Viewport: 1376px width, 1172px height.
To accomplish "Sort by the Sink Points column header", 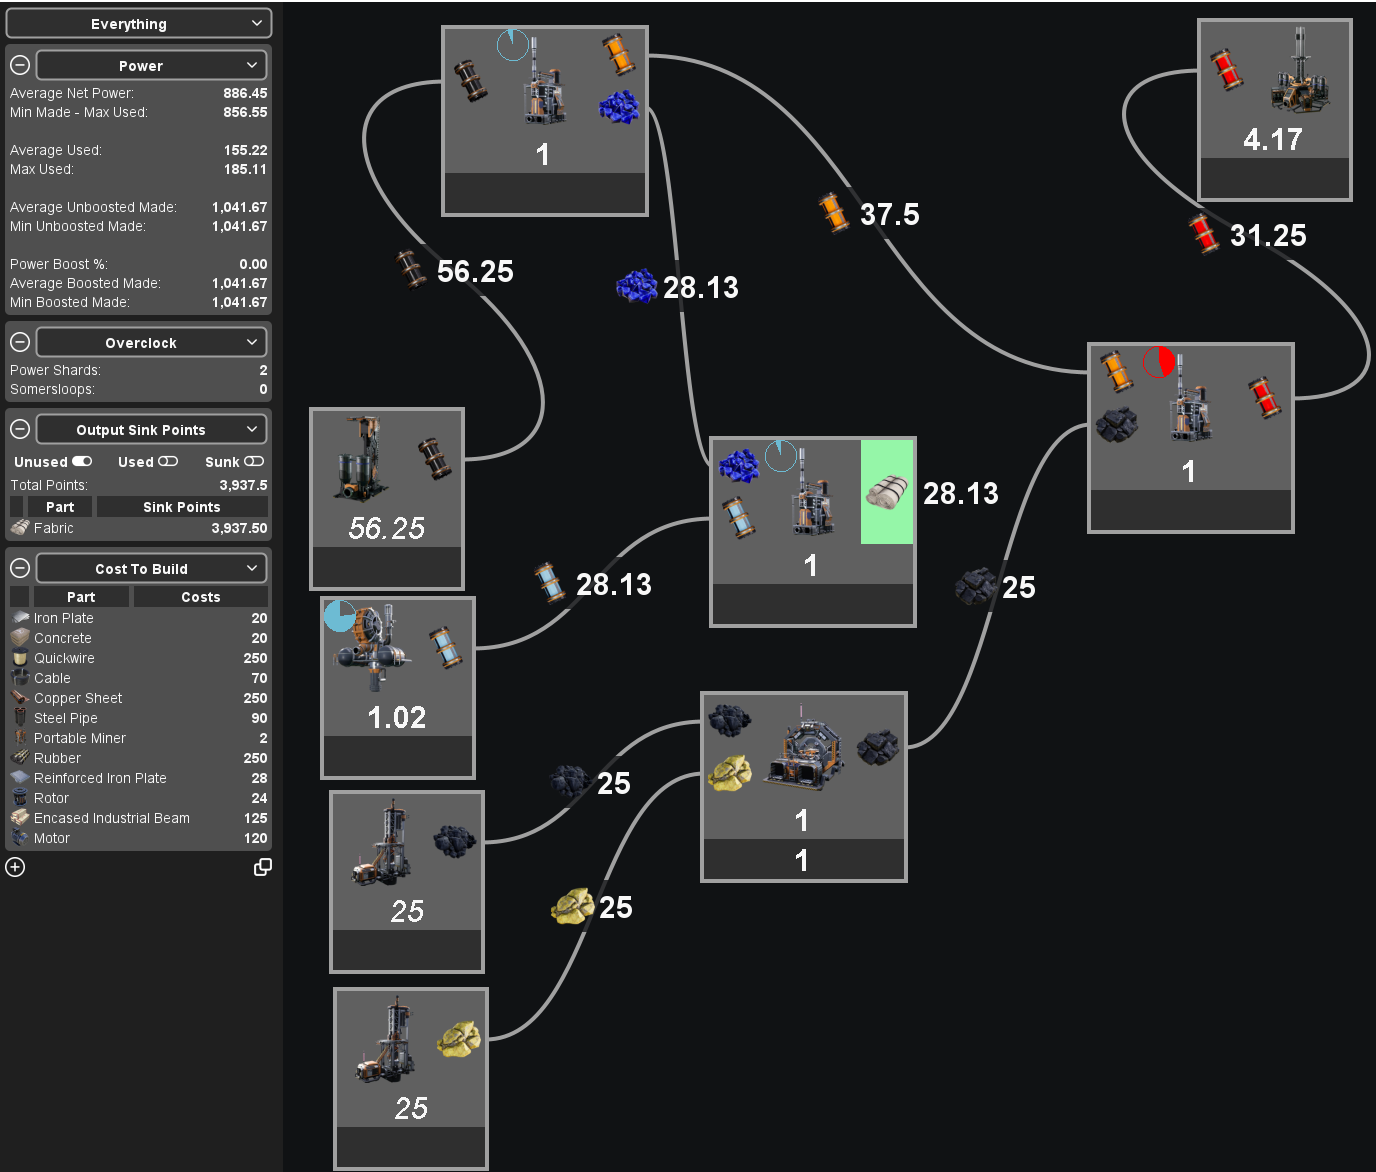I will coord(182,507).
